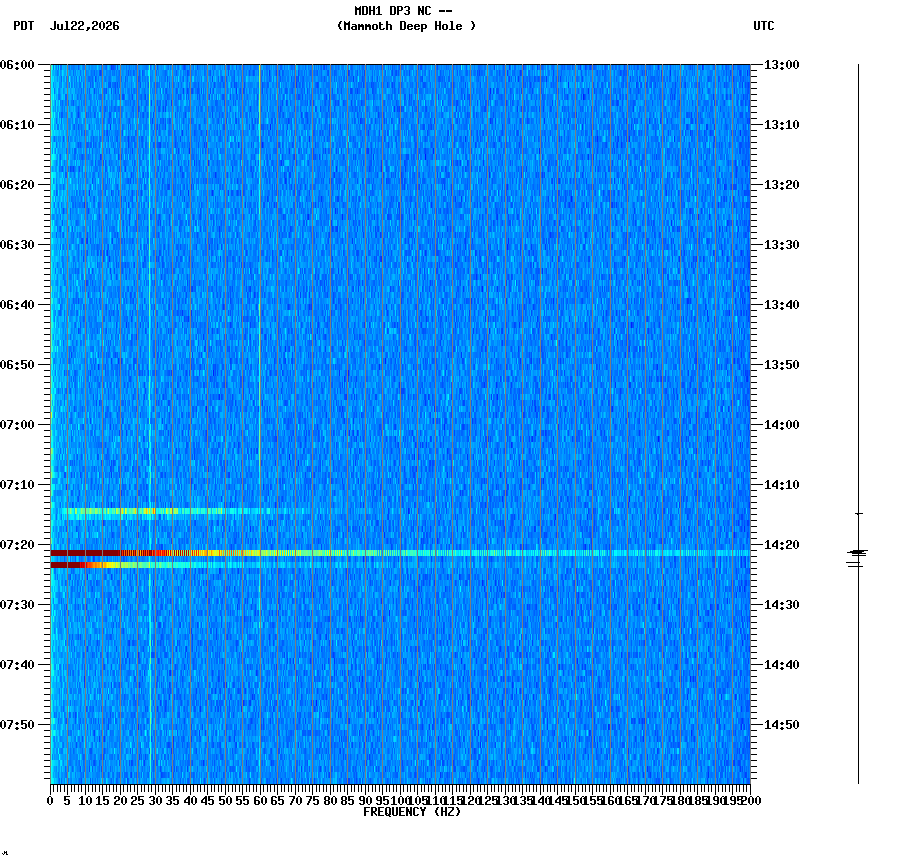Click the PDT timezone label
The width and height of the screenshot is (902, 864).
click(x=24, y=26)
